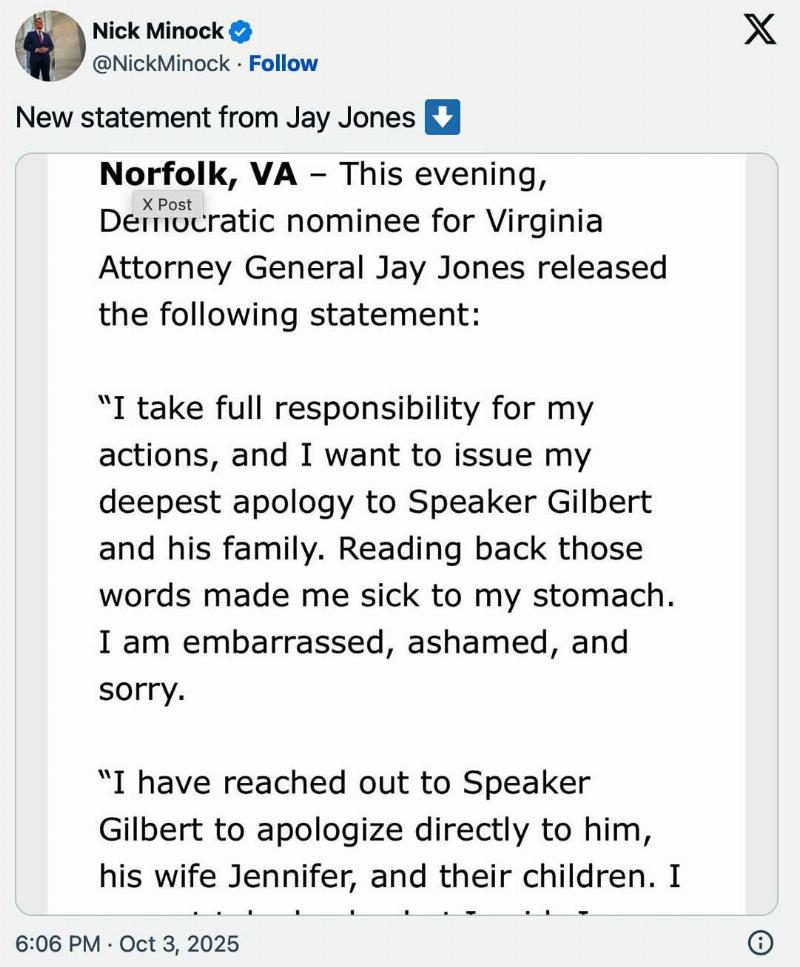The height and width of the screenshot is (967, 800).
Task: Click the Nick Minock display name
Action: 158,32
